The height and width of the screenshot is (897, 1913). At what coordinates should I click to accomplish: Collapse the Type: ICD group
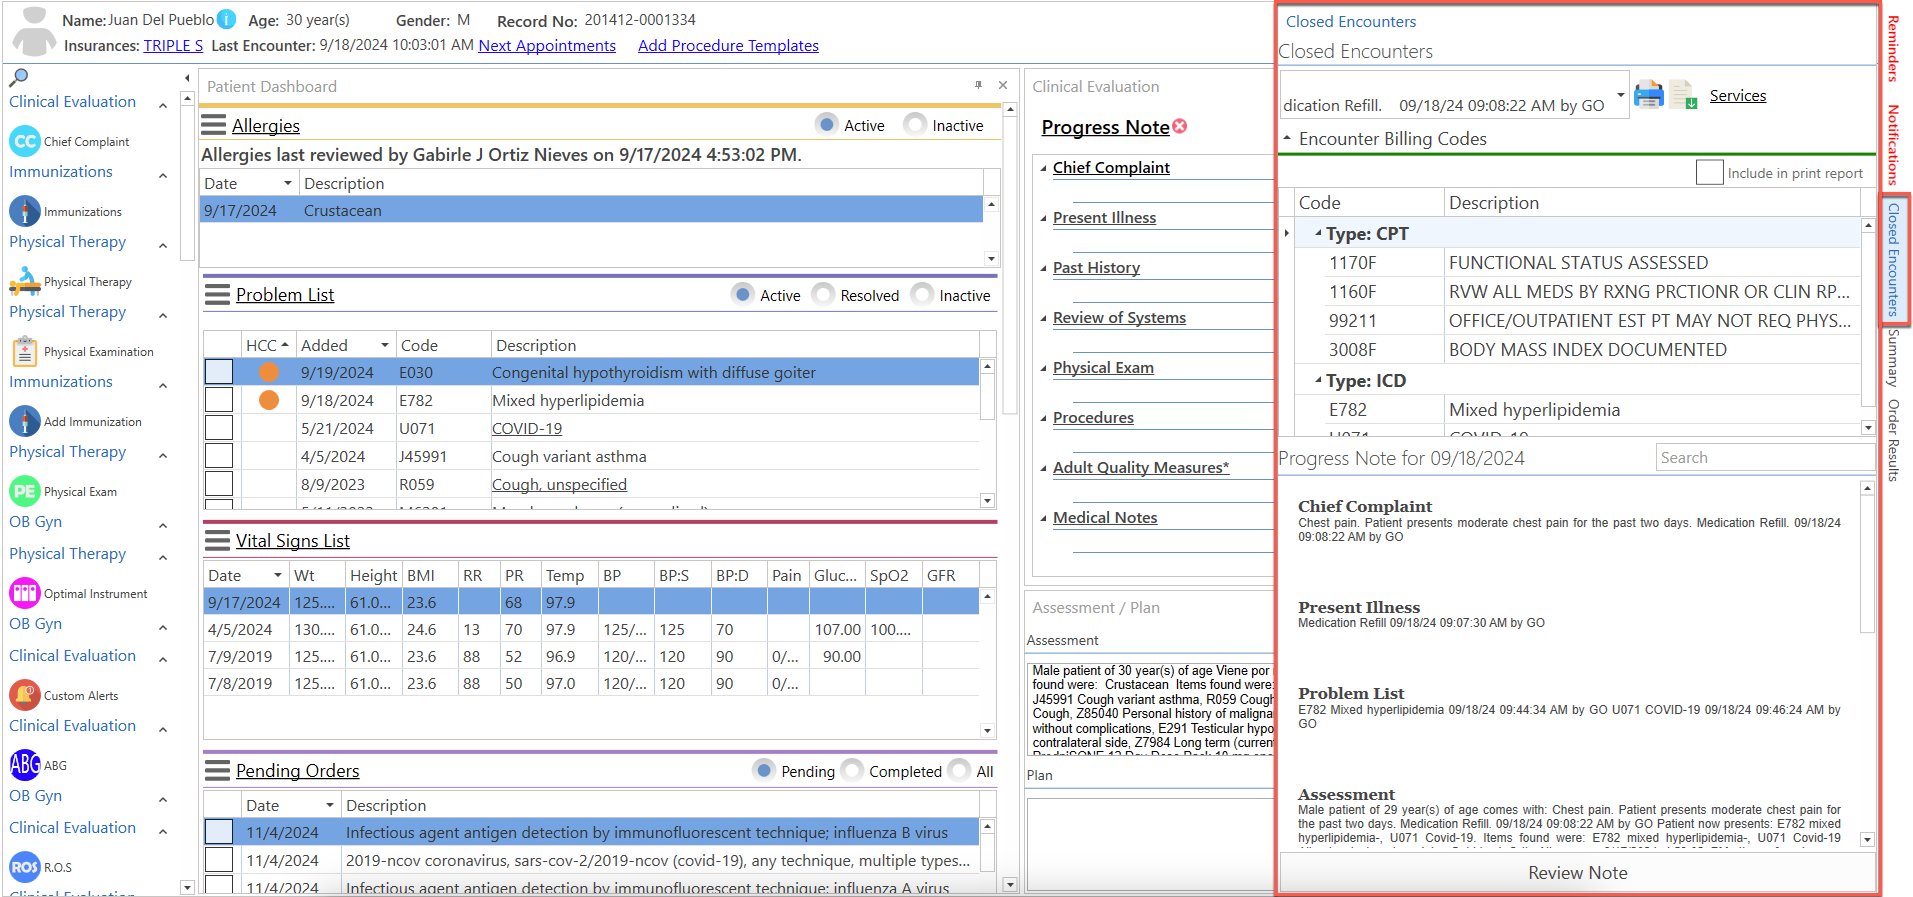tap(1317, 380)
